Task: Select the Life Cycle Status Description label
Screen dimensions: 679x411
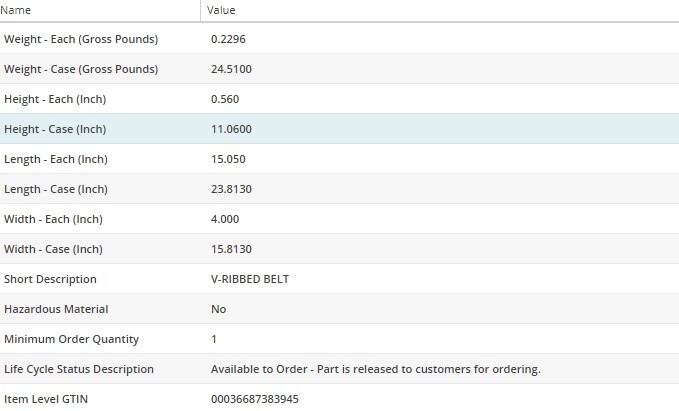Action: coord(79,369)
